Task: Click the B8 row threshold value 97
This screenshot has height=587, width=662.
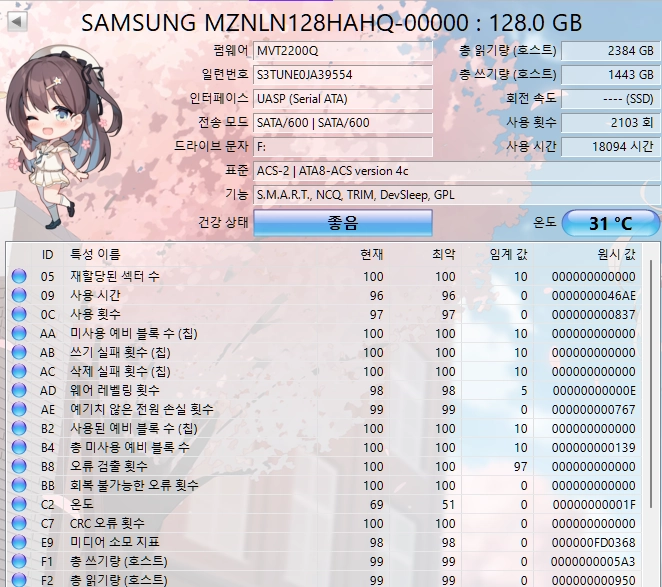Action: [520, 467]
